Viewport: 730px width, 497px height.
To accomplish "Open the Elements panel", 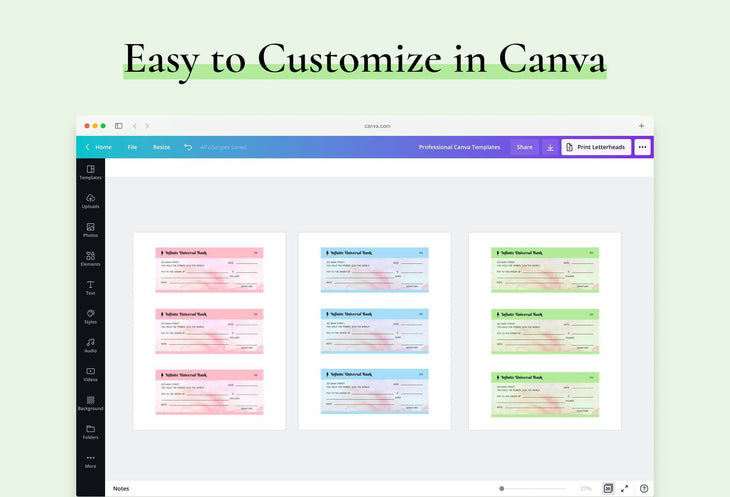I will click(x=90, y=259).
